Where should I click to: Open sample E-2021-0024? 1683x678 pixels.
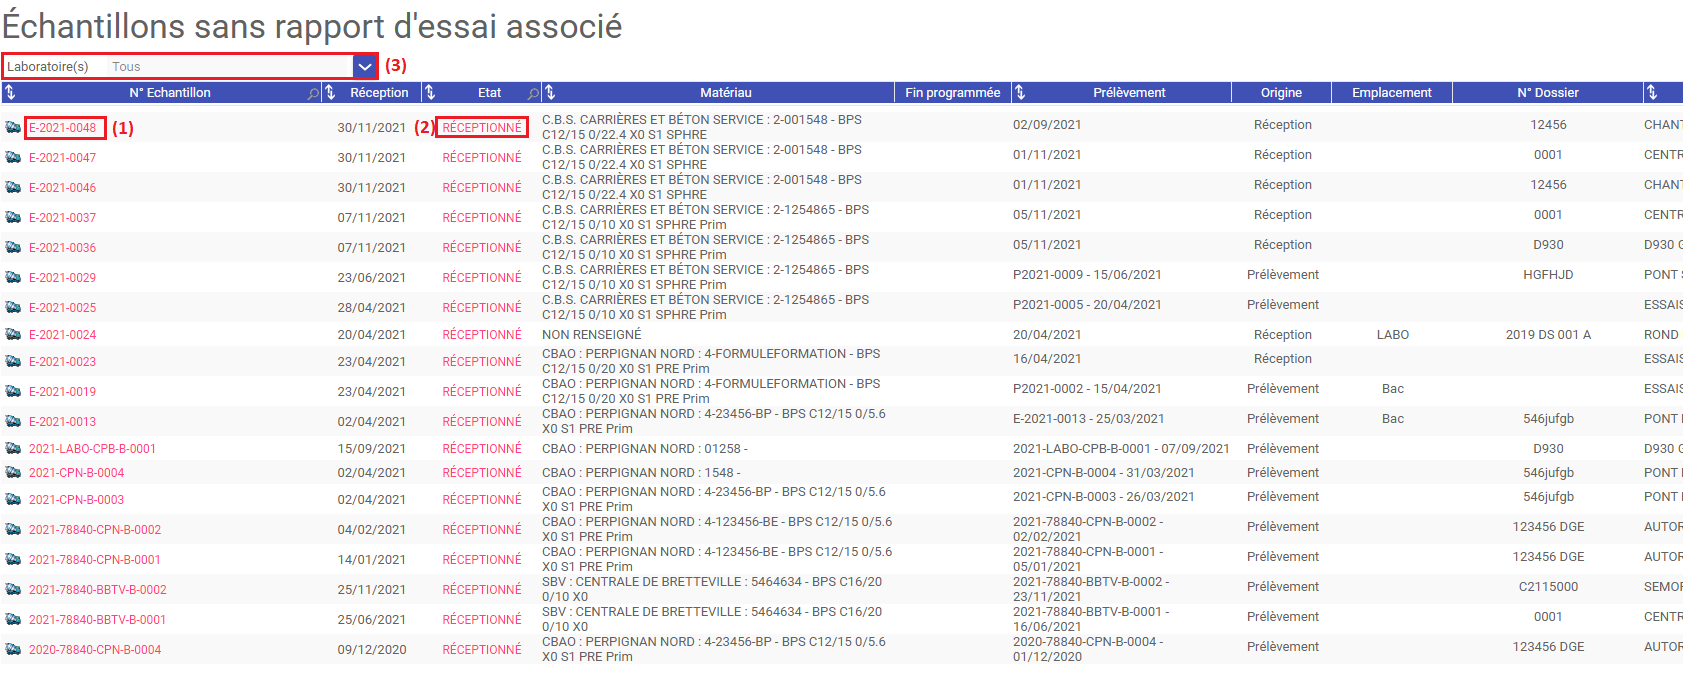tap(63, 335)
